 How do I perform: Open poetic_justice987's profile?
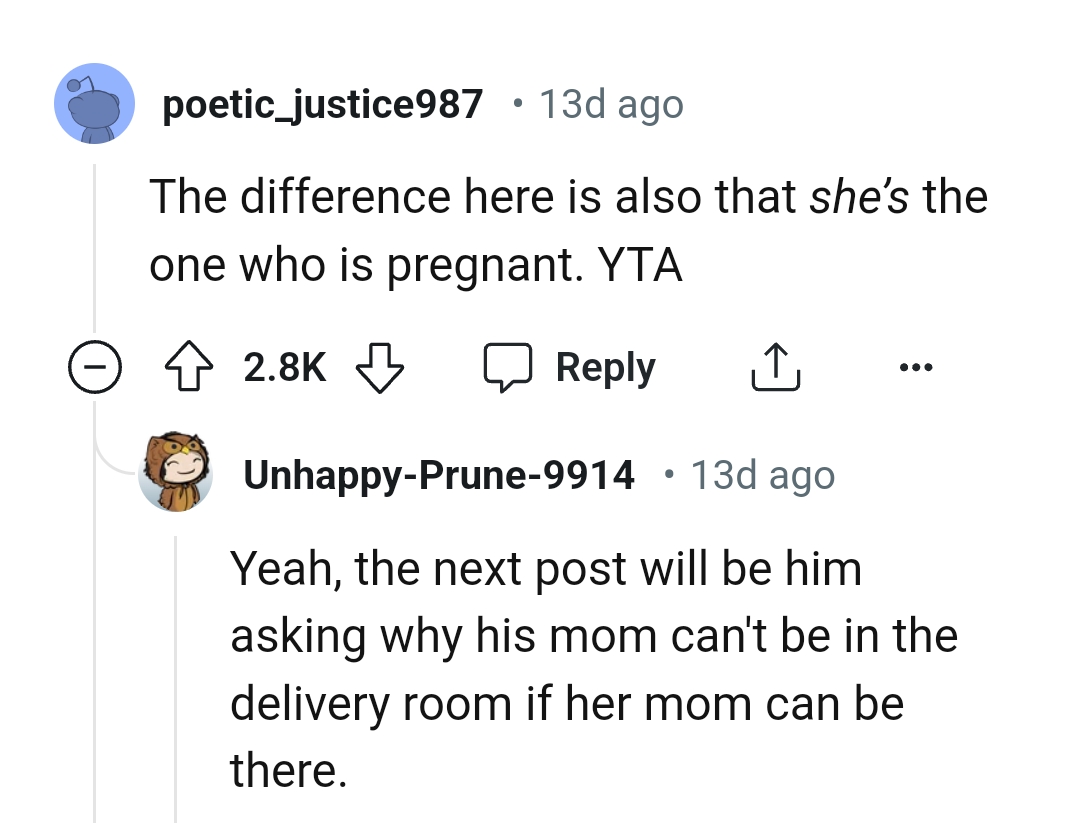pyautogui.click(x=322, y=103)
